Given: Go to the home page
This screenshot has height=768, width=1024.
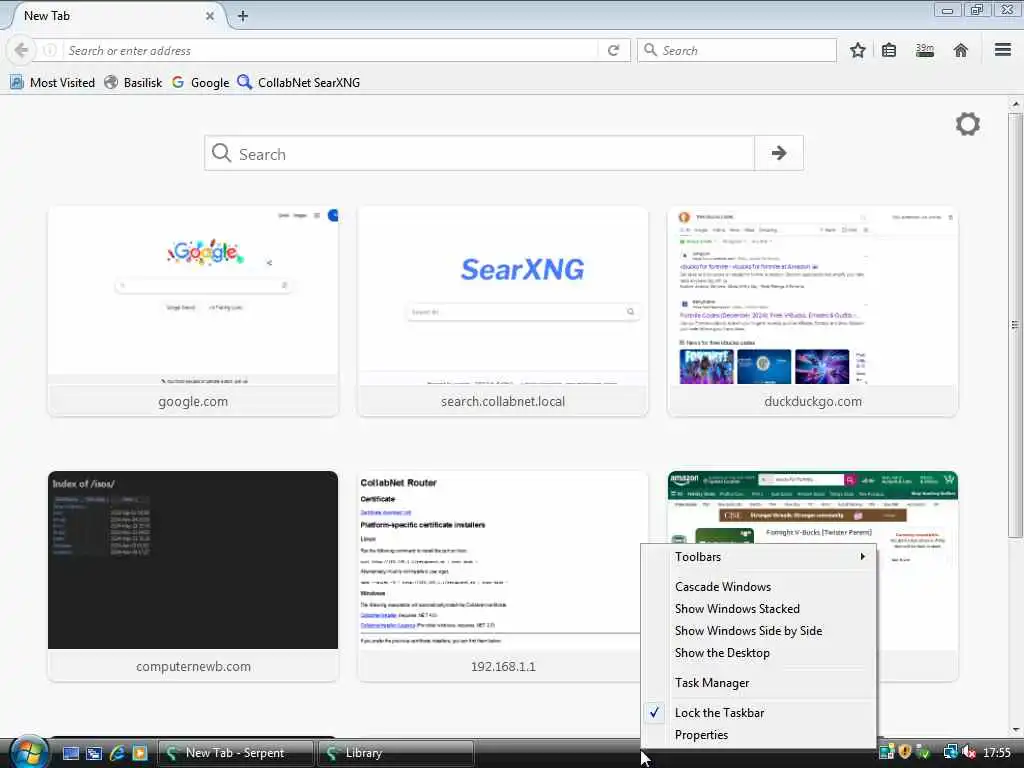Looking at the screenshot, I should [960, 50].
